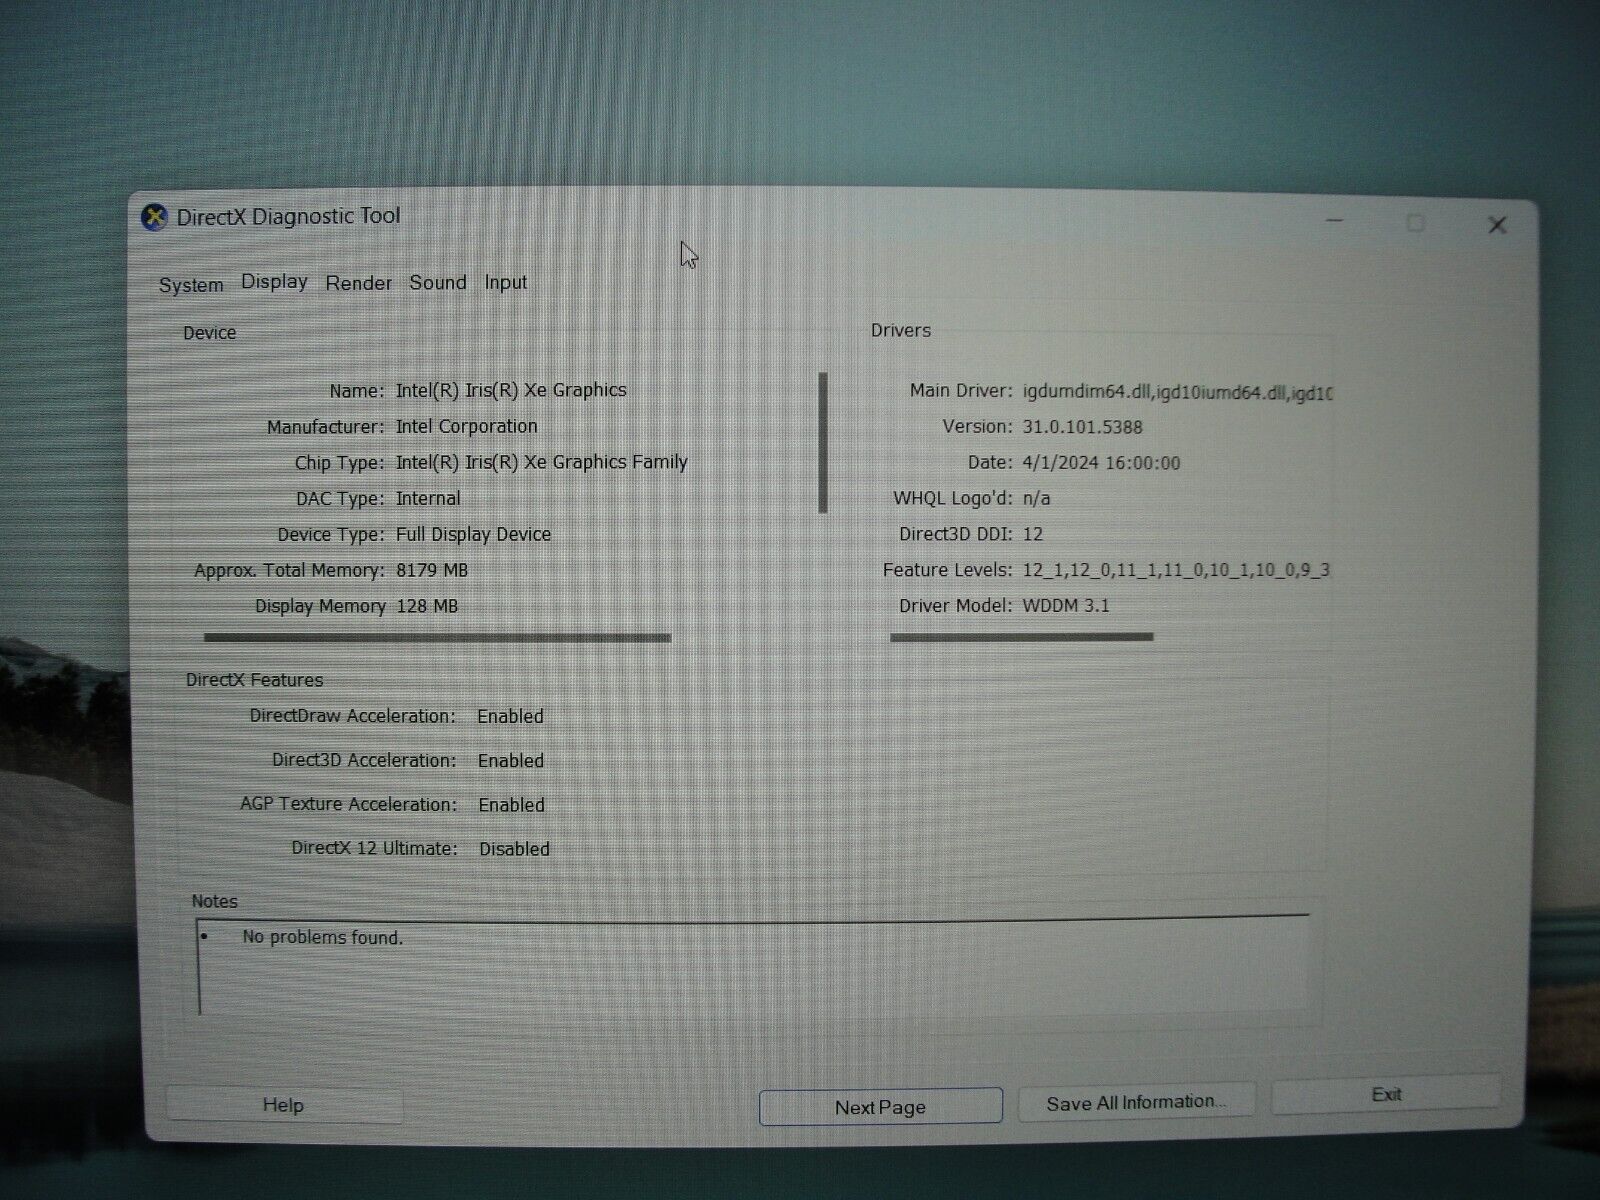Switch to the Input tab
The height and width of the screenshot is (1200, 1600).
pyautogui.click(x=506, y=282)
